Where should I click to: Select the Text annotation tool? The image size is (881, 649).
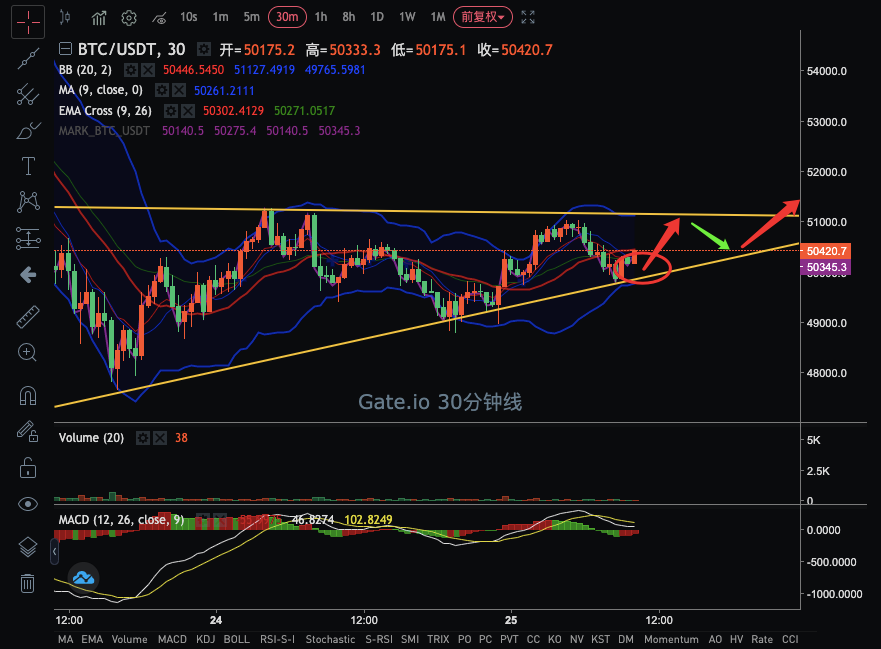coord(27,166)
